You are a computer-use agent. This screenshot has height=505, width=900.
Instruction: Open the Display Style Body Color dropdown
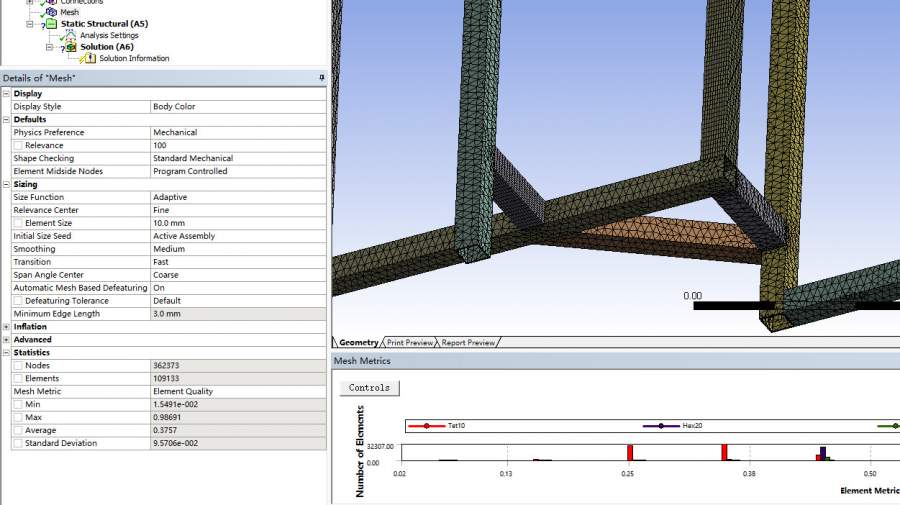(238, 106)
